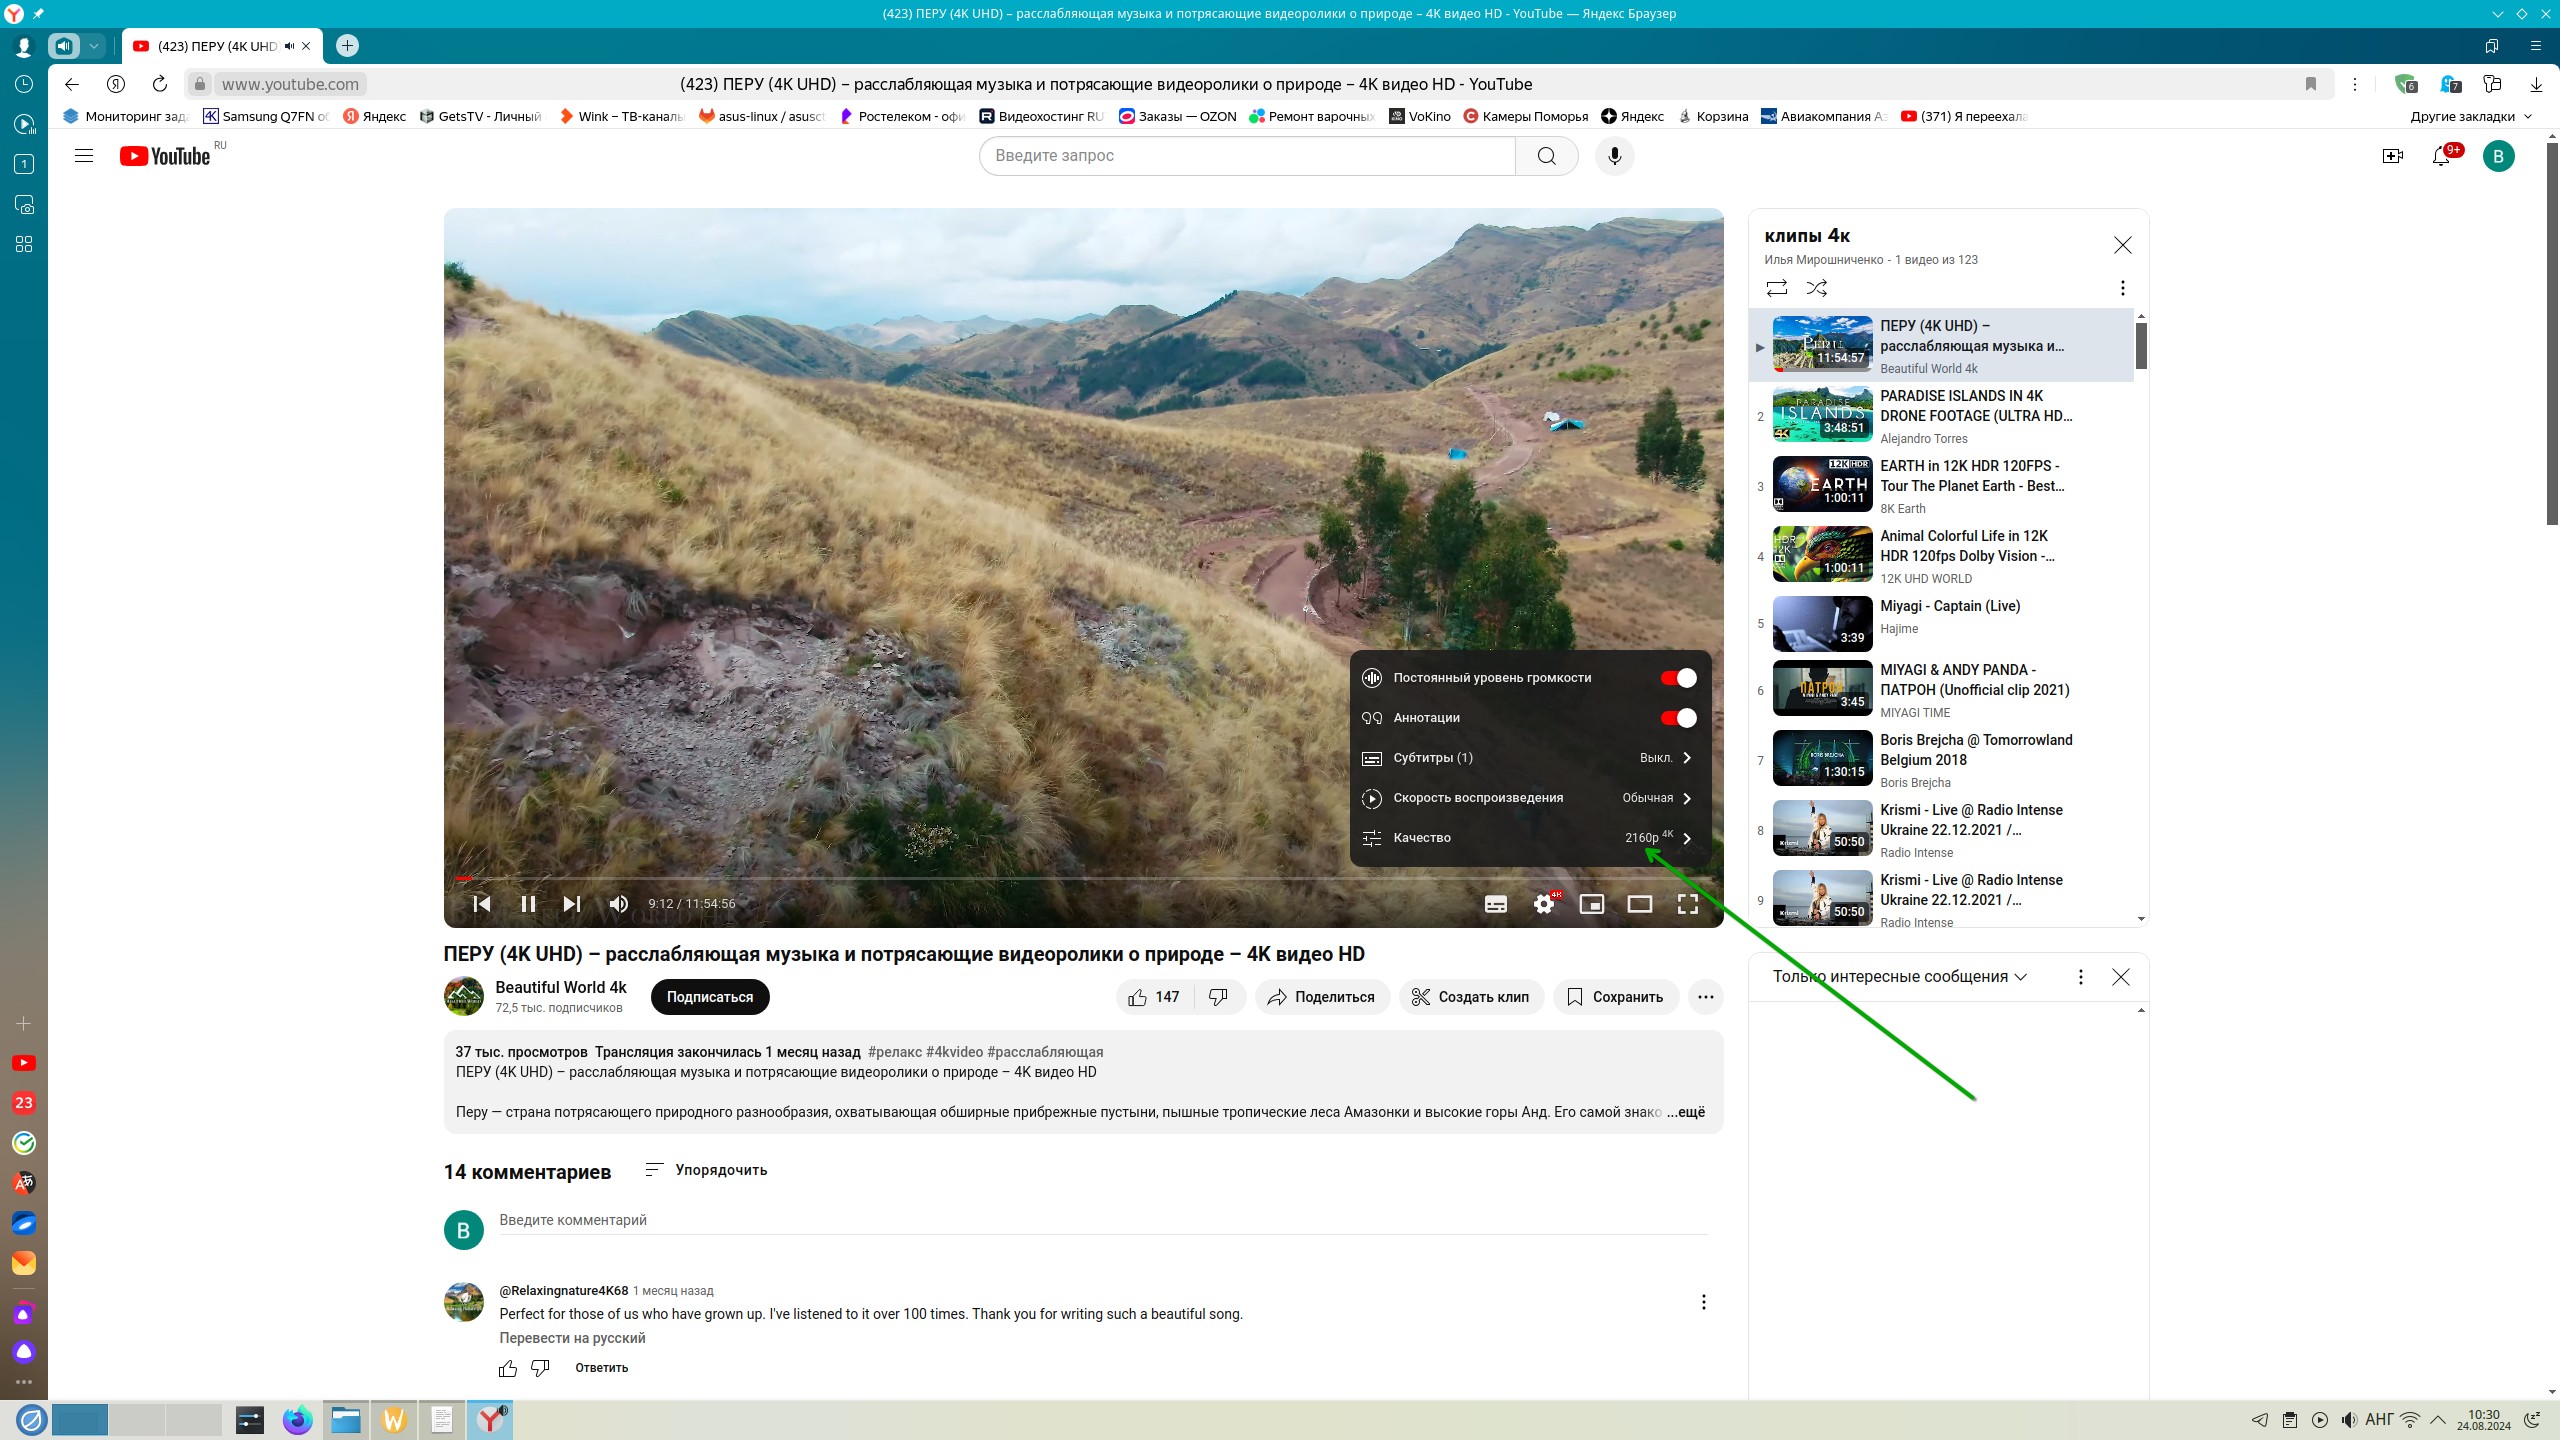This screenshot has height=1440, width=2560.
Task: Enter fullscreen mode
Action: pyautogui.click(x=1687, y=904)
